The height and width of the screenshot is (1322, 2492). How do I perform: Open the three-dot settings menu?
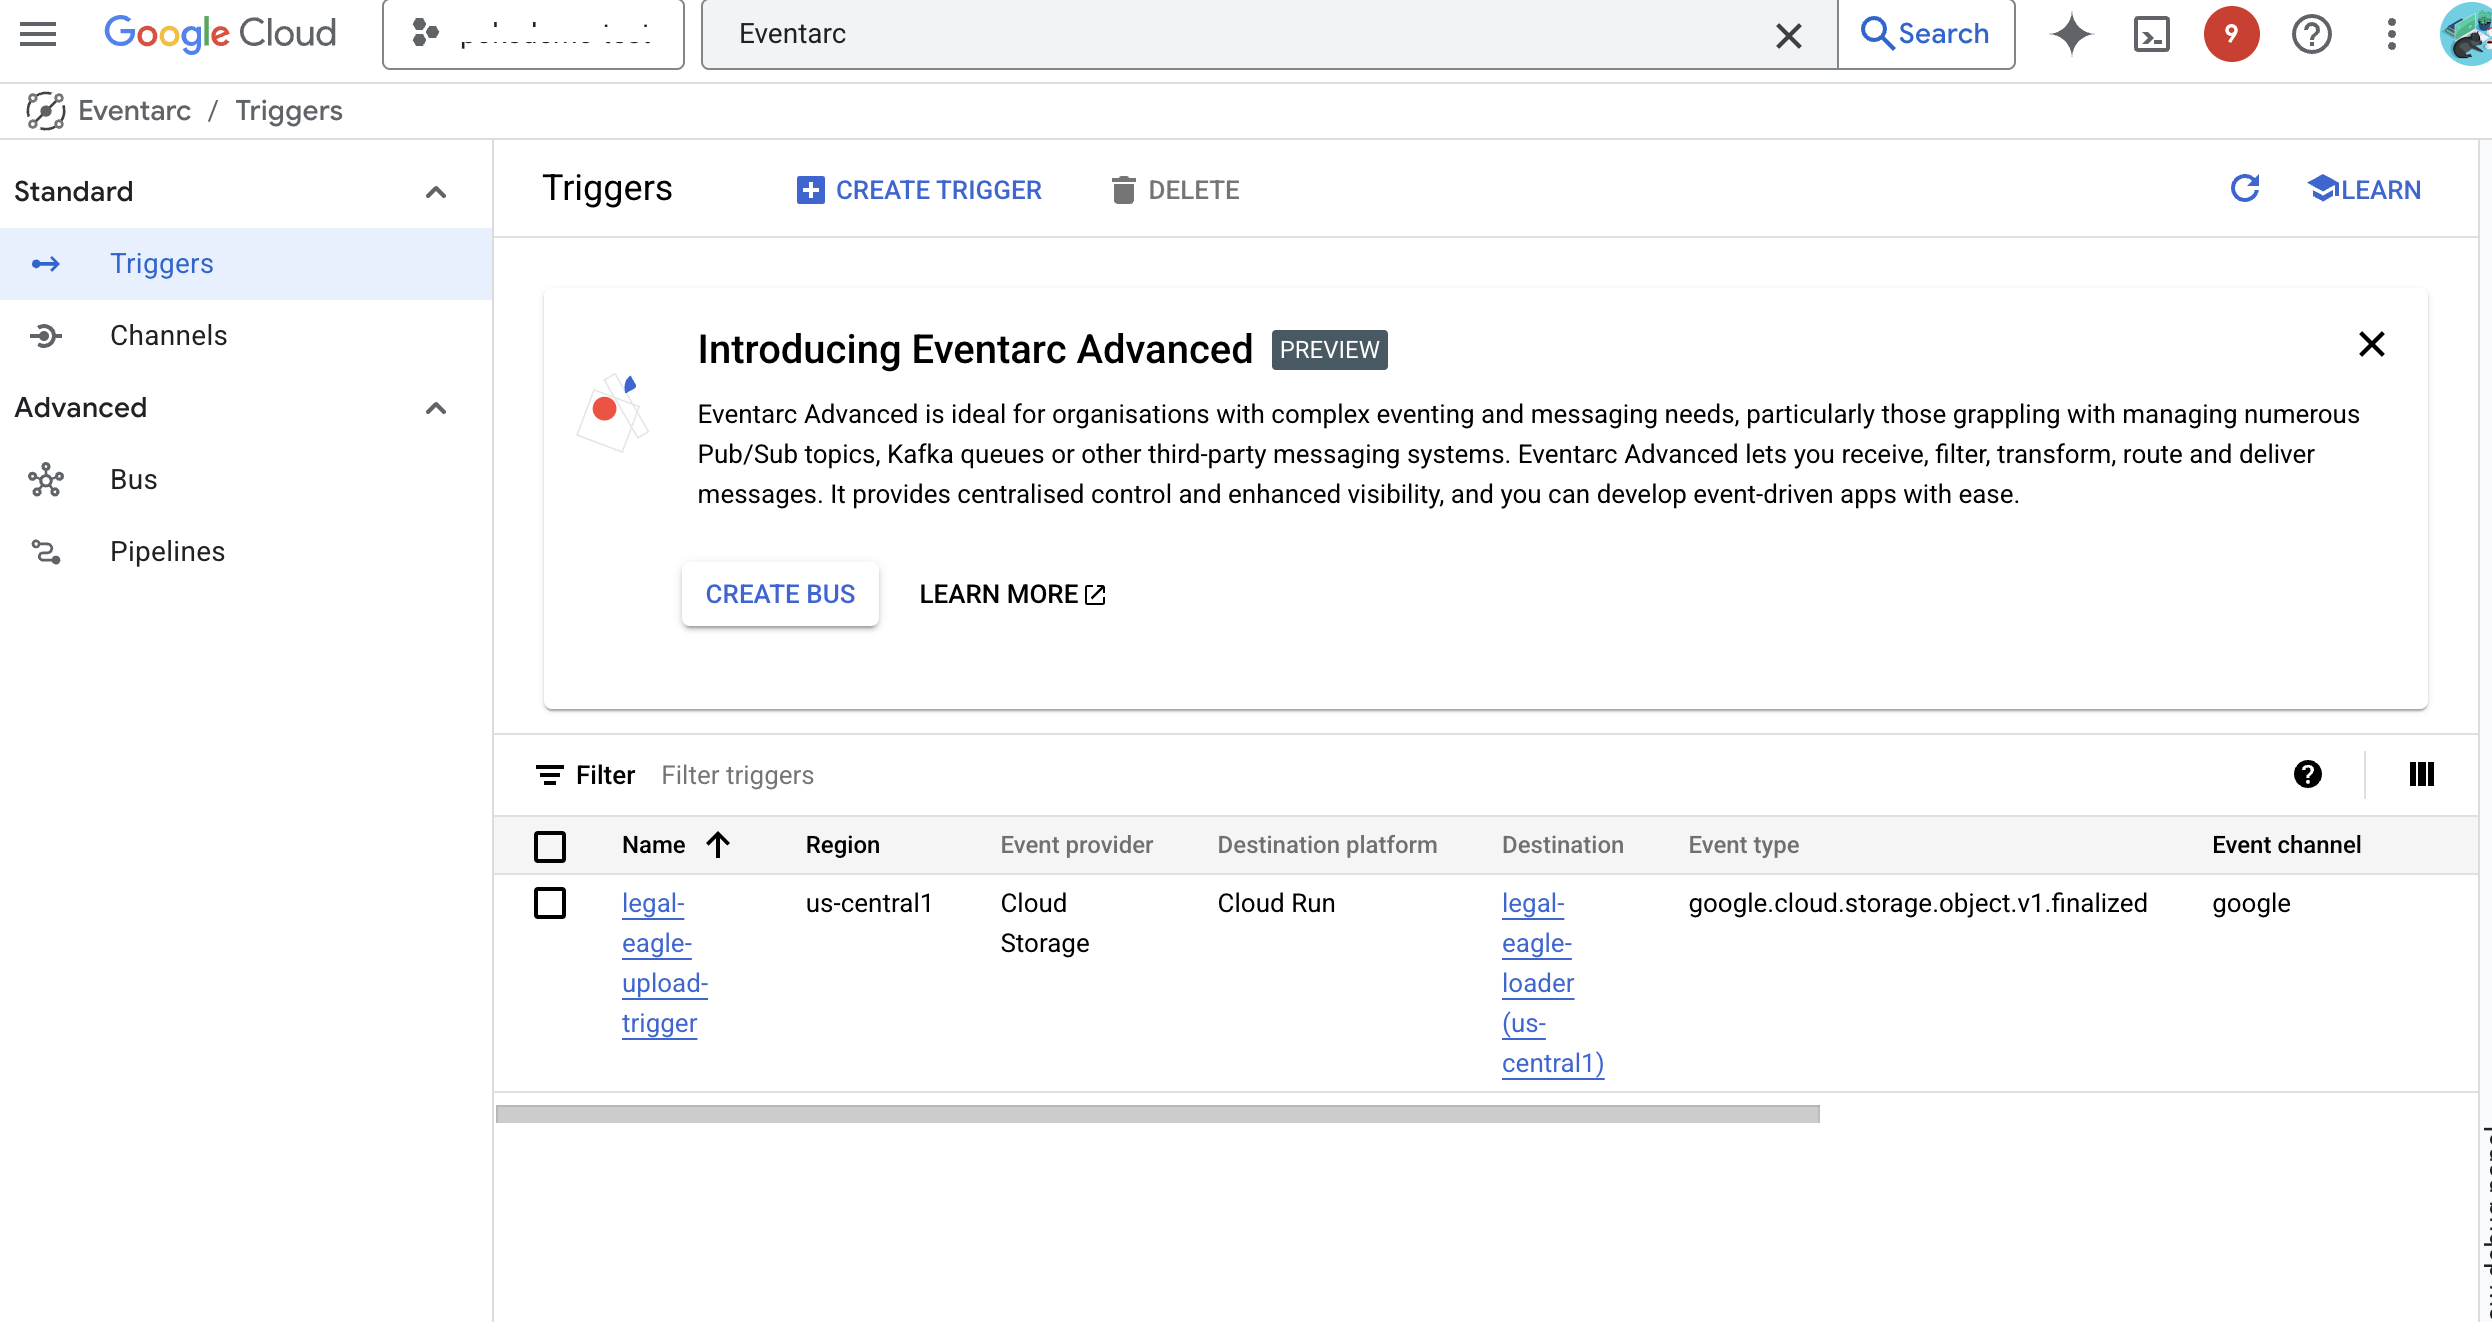[2391, 34]
